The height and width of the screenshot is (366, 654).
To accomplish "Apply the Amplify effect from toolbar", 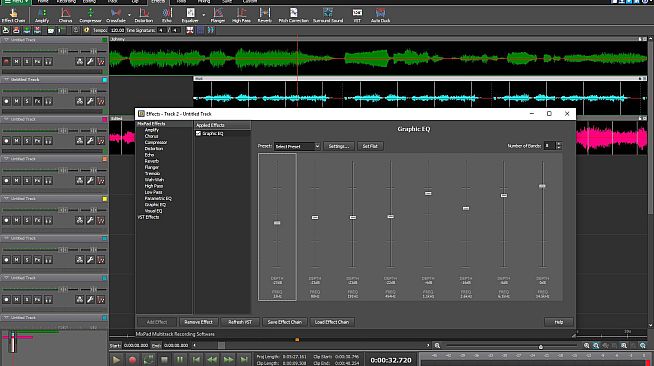I will (42, 15).
